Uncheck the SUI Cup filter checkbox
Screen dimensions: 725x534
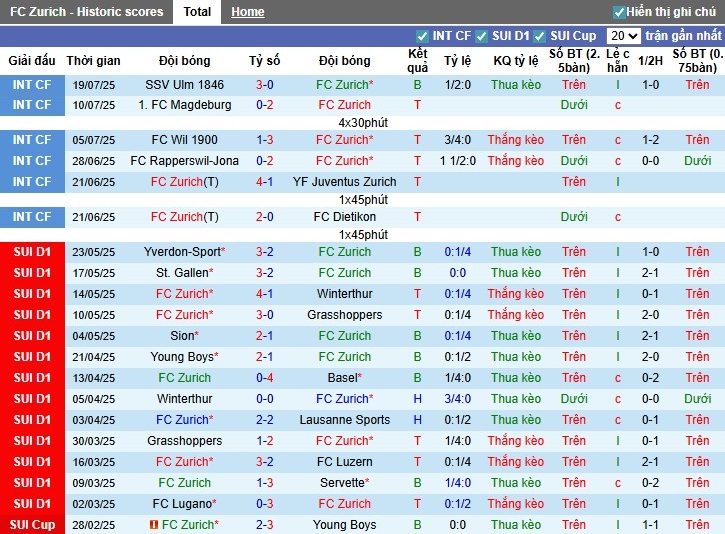pyautogui.click(x=539, y=36)
